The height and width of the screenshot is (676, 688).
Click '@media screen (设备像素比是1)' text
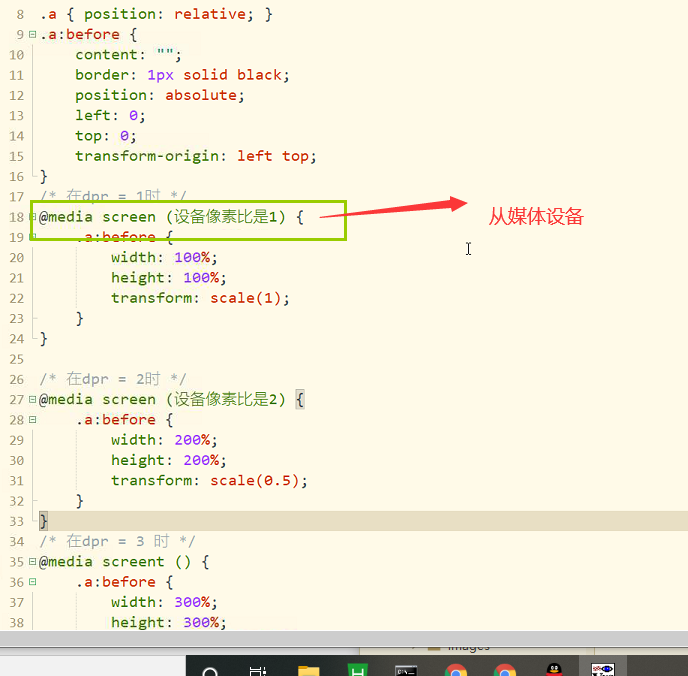click(163, 217)
